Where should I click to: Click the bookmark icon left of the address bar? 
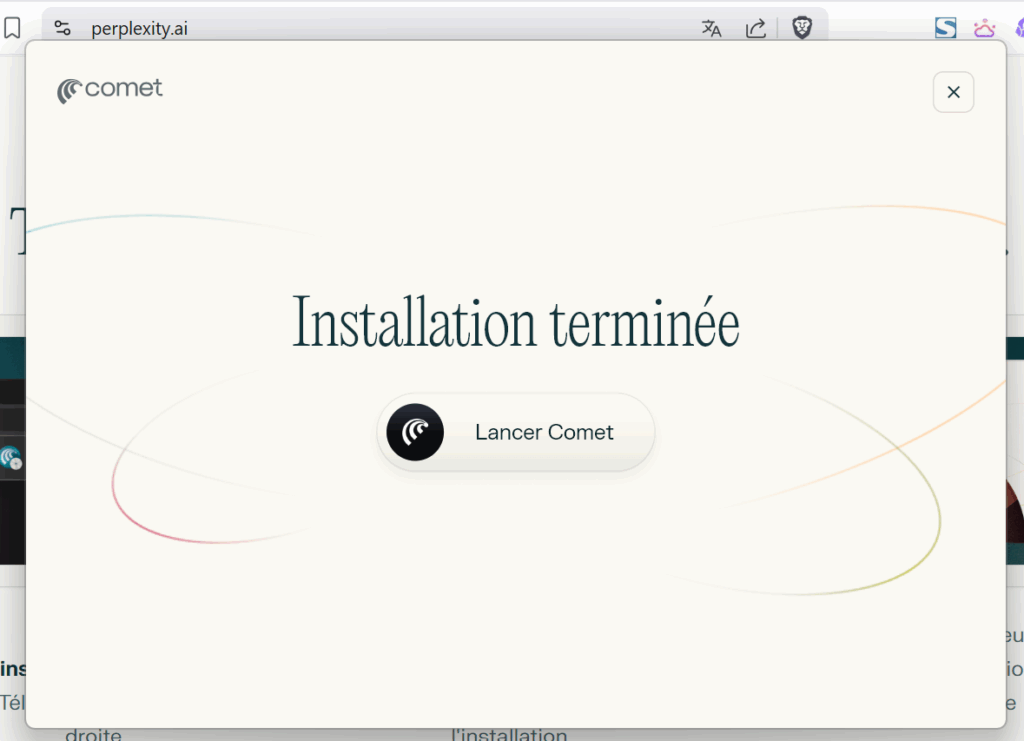(12, 28)
